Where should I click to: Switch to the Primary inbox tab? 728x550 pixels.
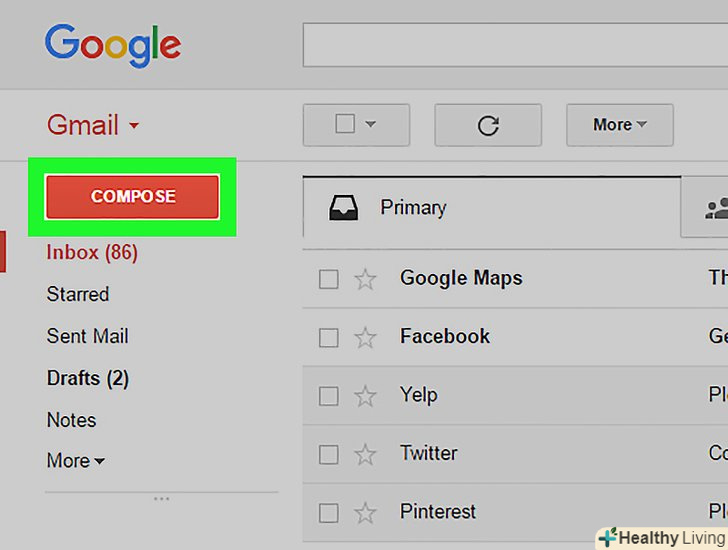(x=492, y=207)
